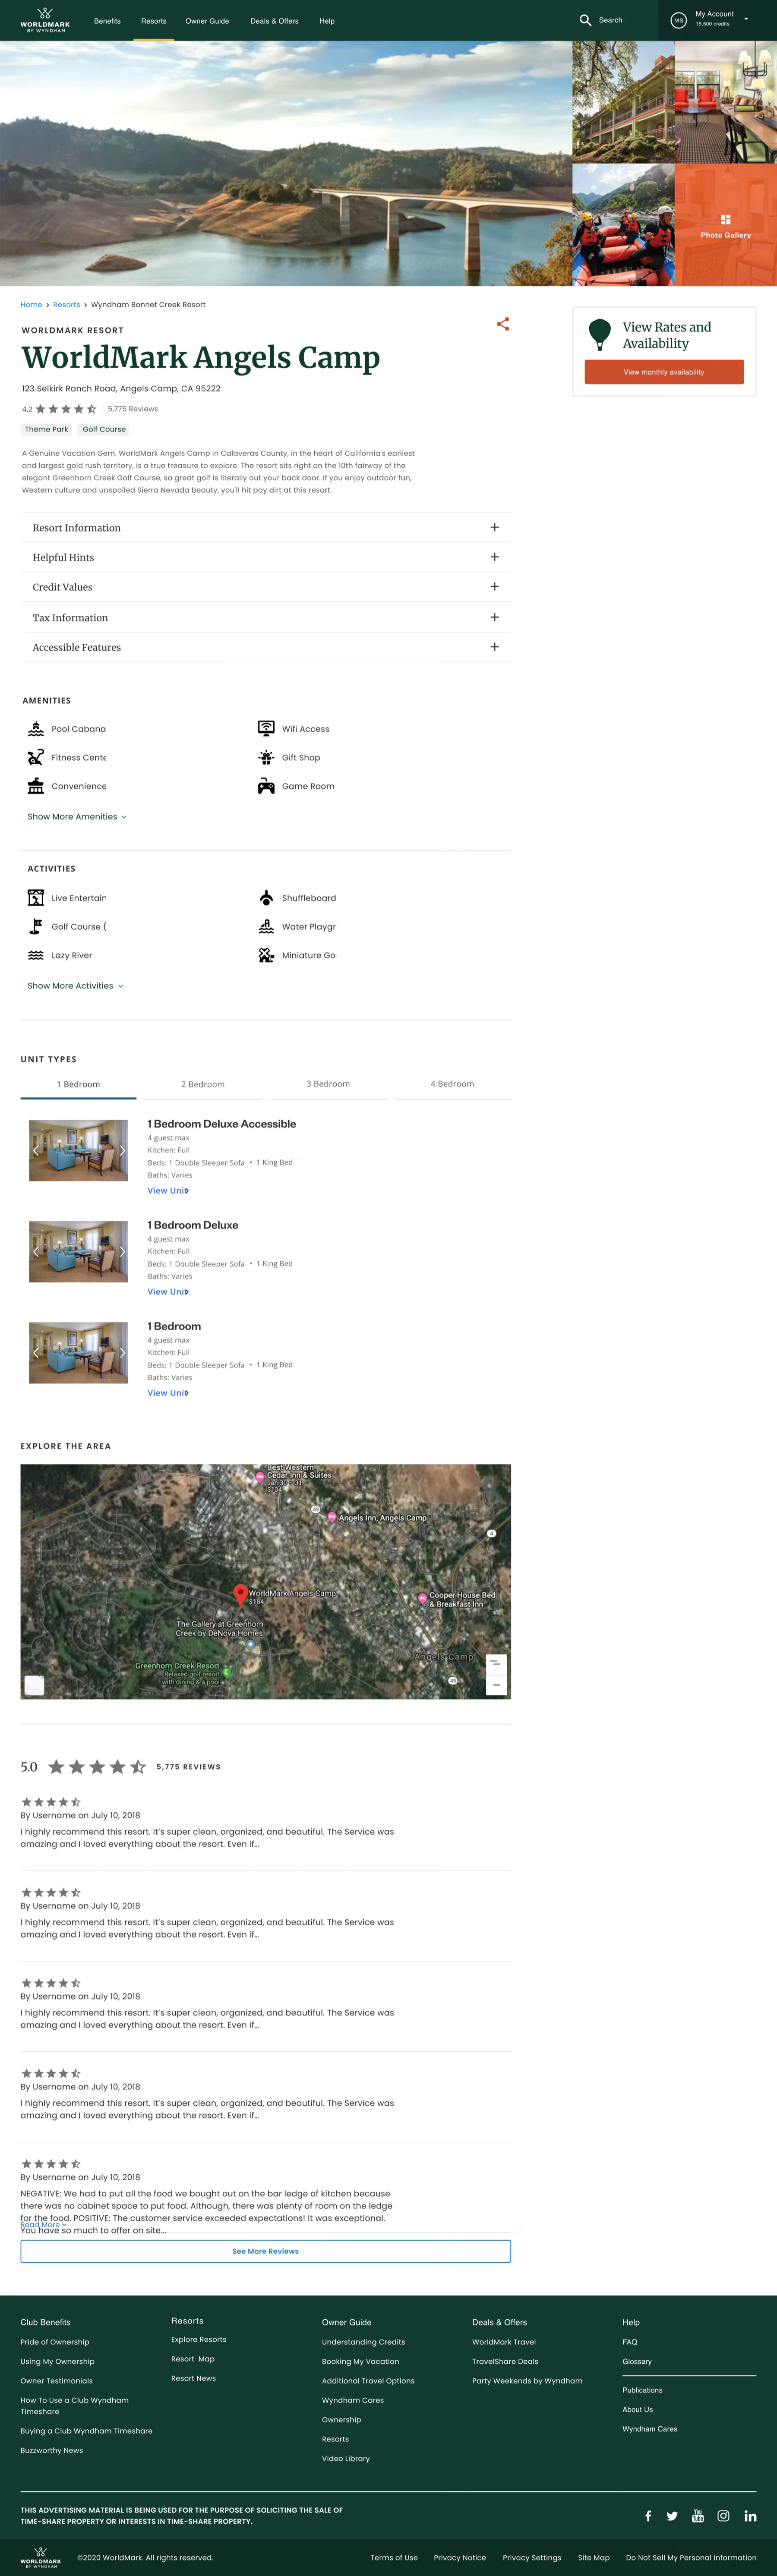Click the See More Reviews button
The image size is (777, 2576).
pos(266,2251)
